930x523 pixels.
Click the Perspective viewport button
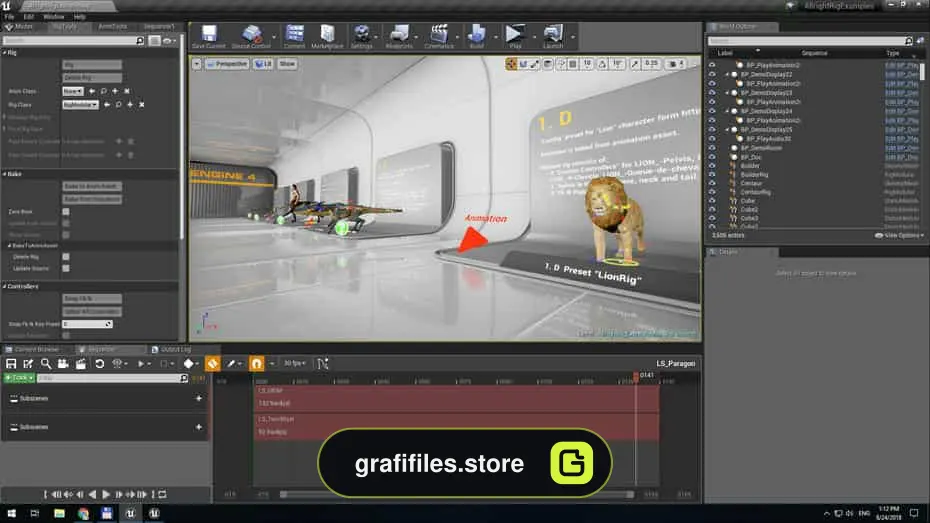pyautogui.click(x=227, y=63)
